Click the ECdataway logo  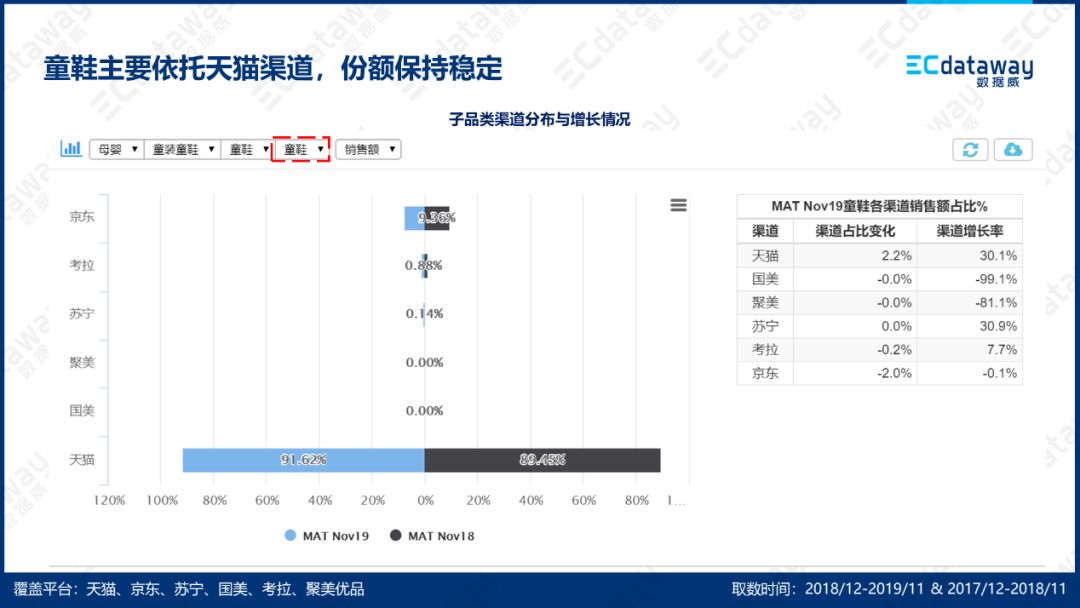pos(969,70)
